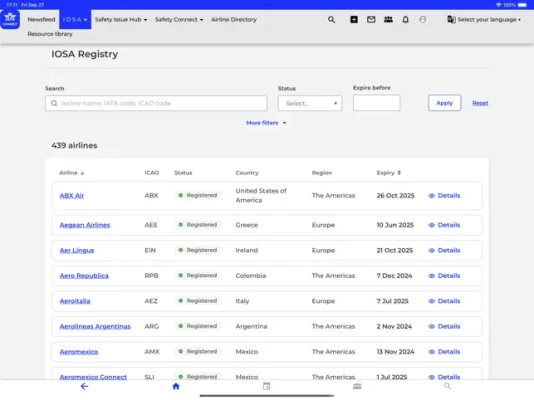Open the mail envelope icon
Screen dimensions: 534x400
point(371,19)
